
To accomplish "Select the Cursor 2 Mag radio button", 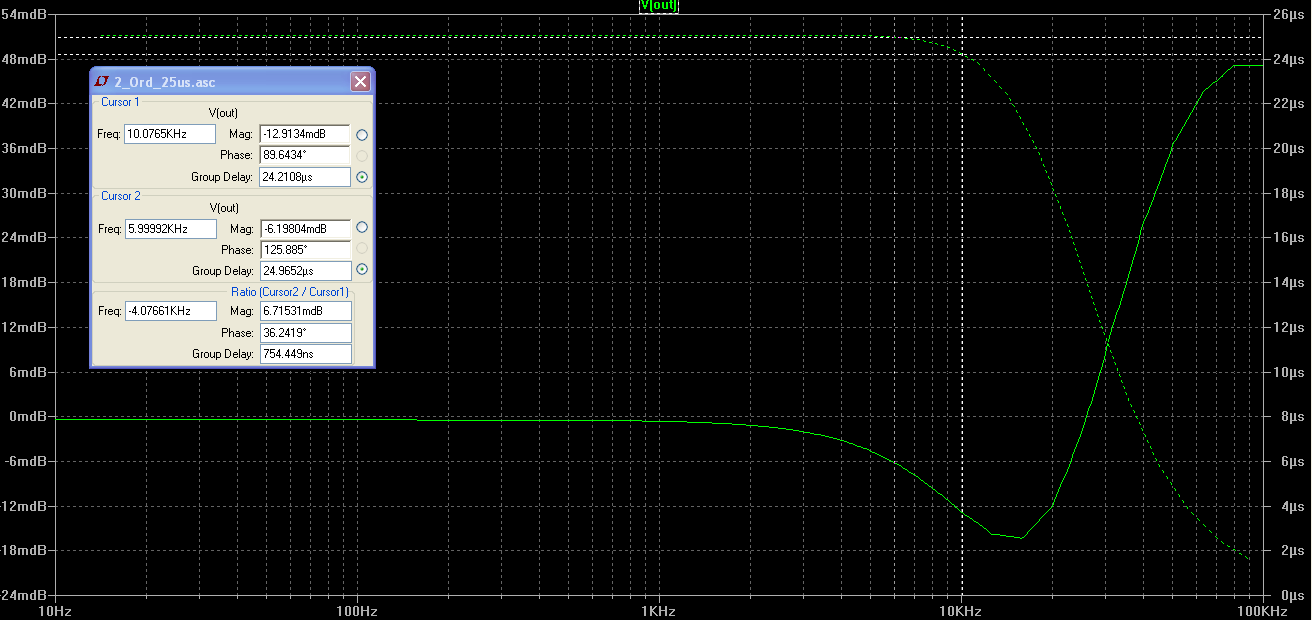I will 362,228.
